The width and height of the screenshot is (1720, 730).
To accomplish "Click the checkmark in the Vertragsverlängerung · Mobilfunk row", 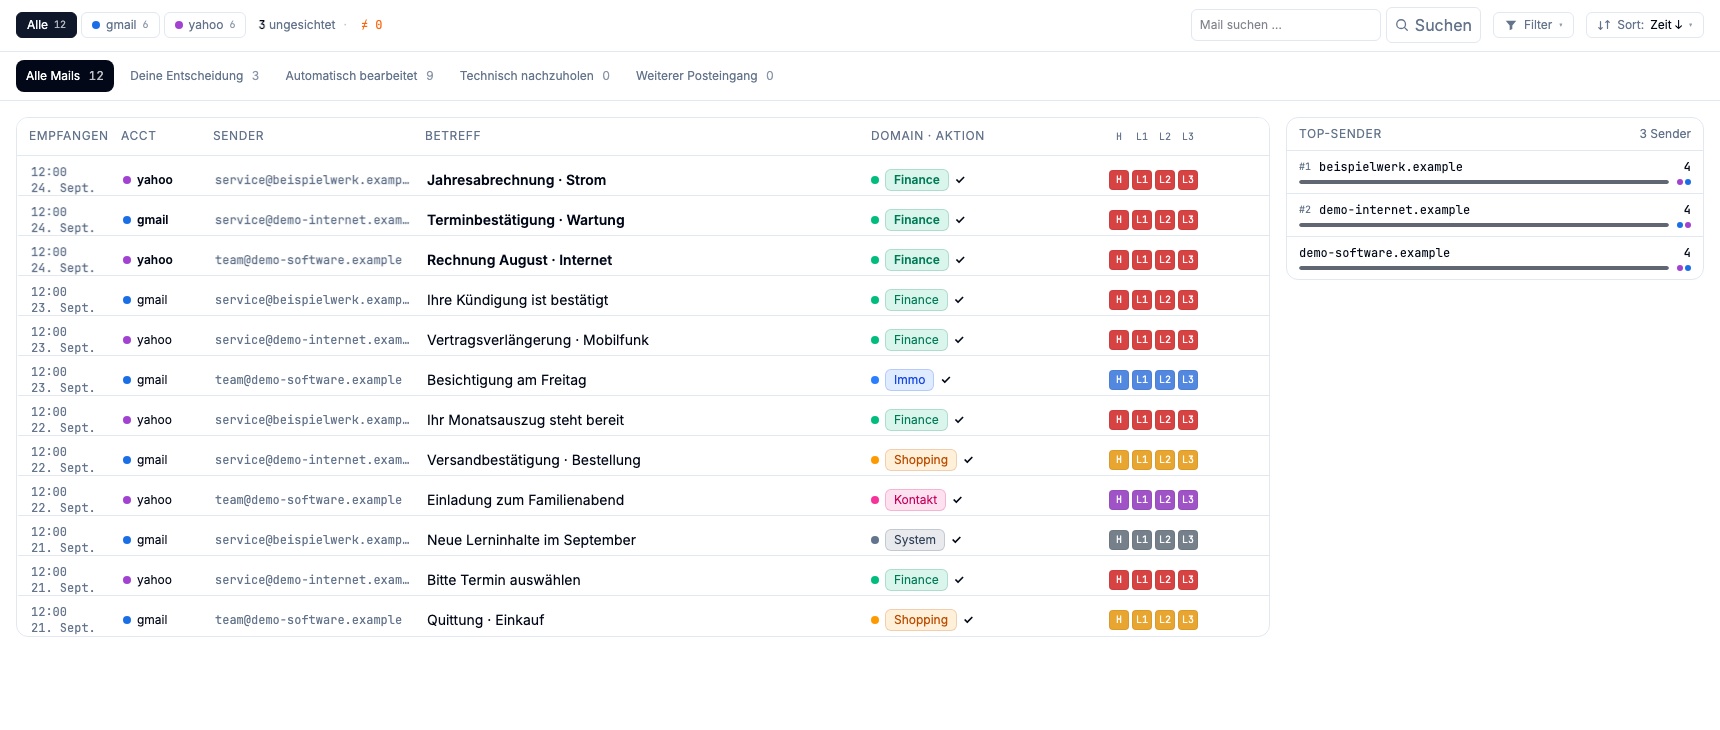I will pyautogui.click(x=959, y=340).
